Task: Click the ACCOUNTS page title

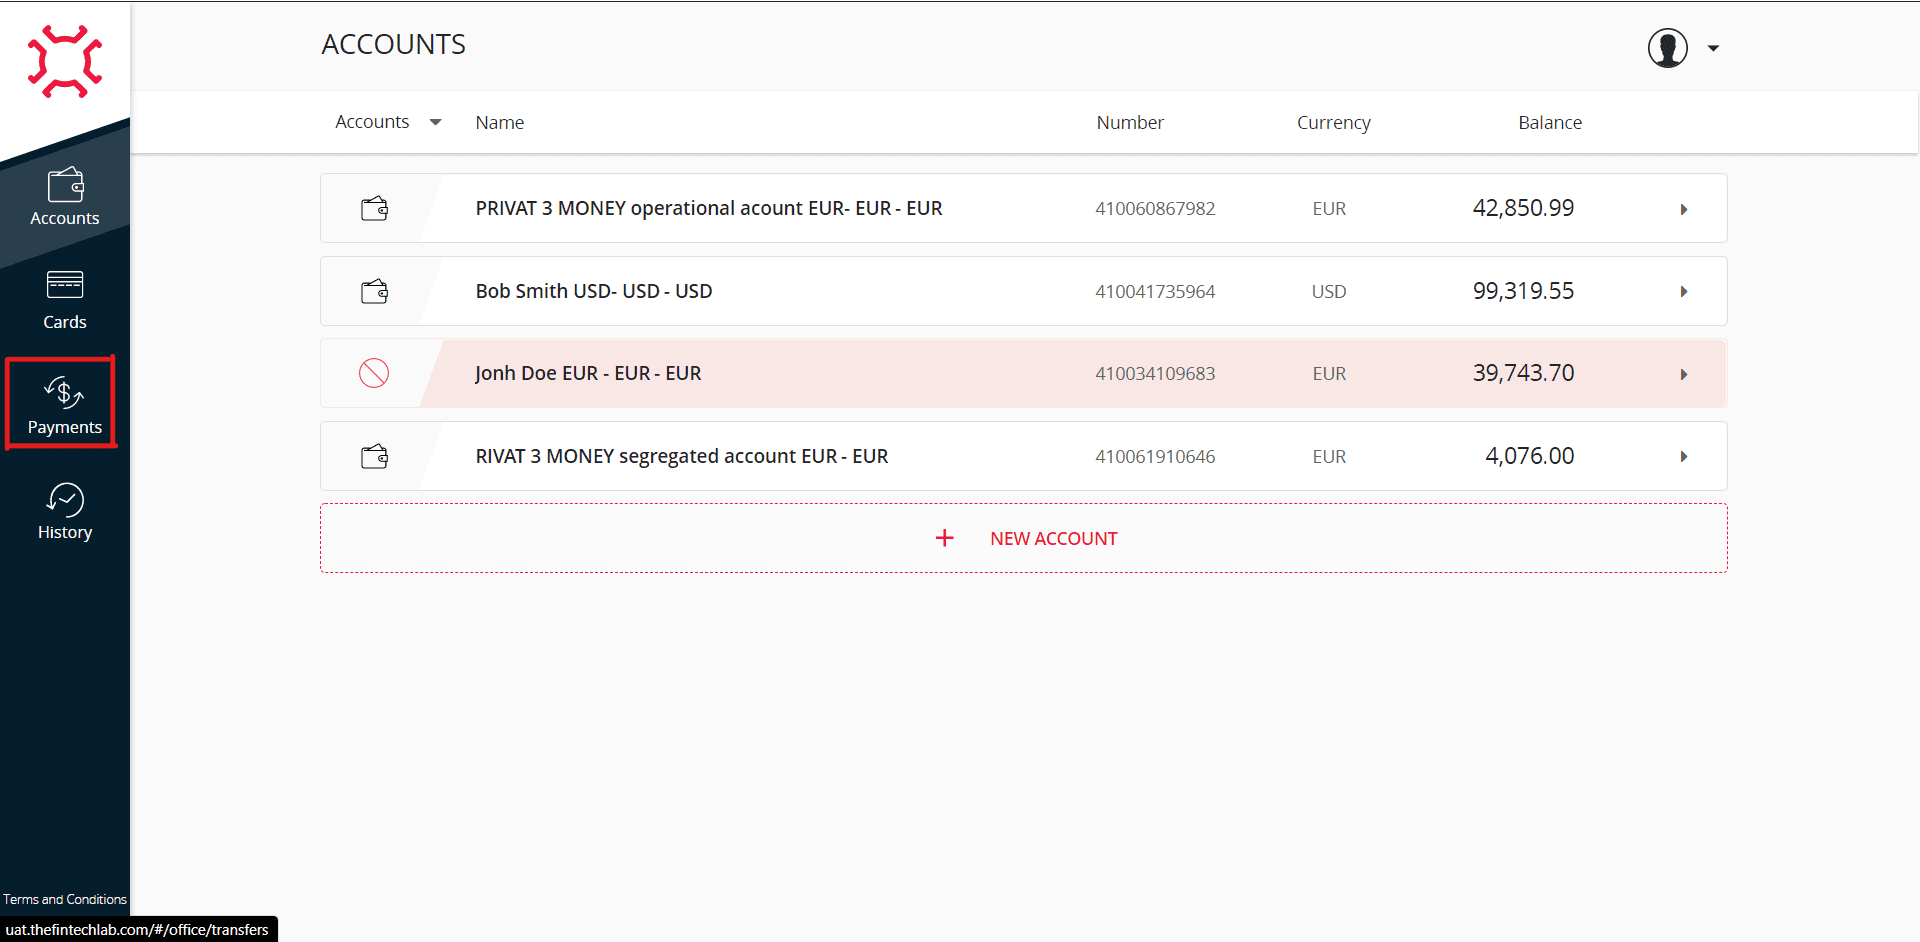Action: tap(394, 44)
